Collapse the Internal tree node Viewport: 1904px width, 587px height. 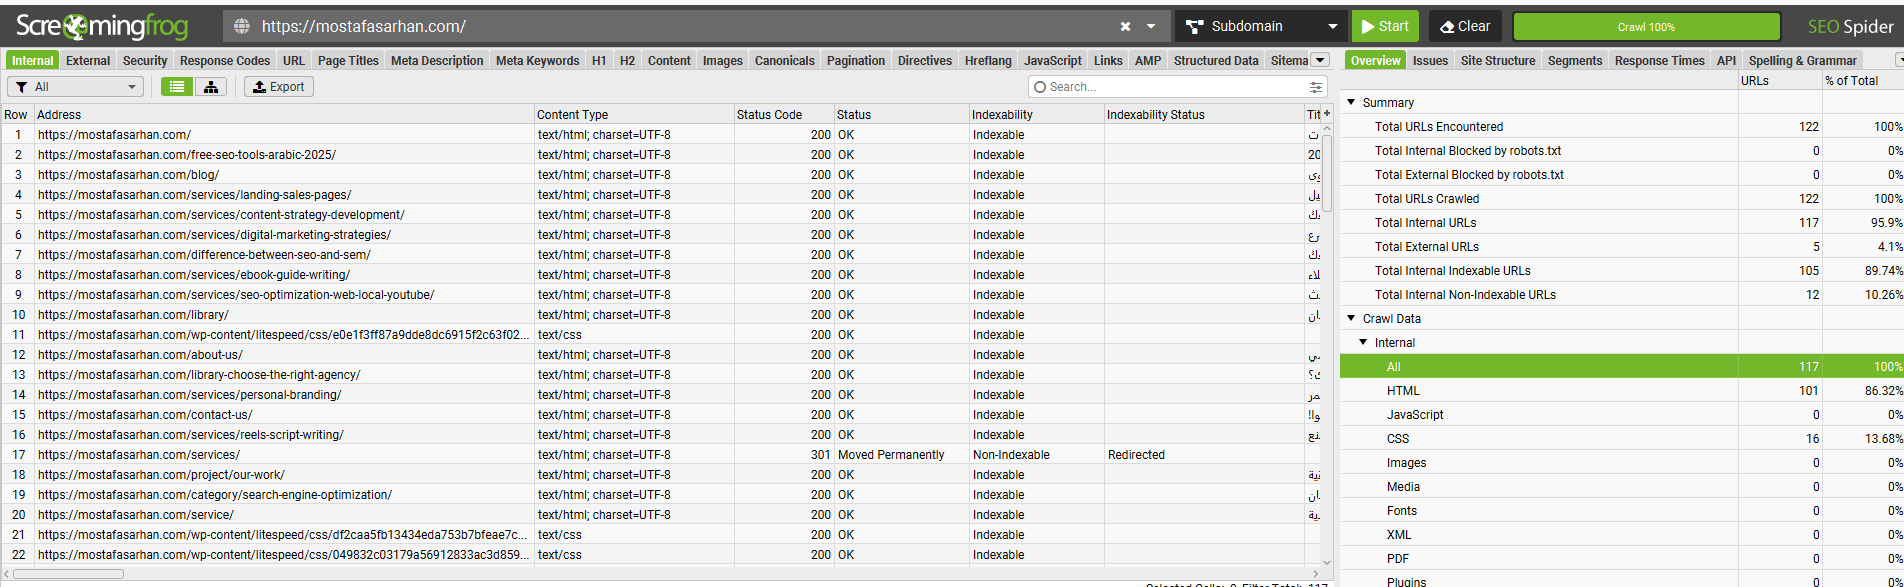1363,342
